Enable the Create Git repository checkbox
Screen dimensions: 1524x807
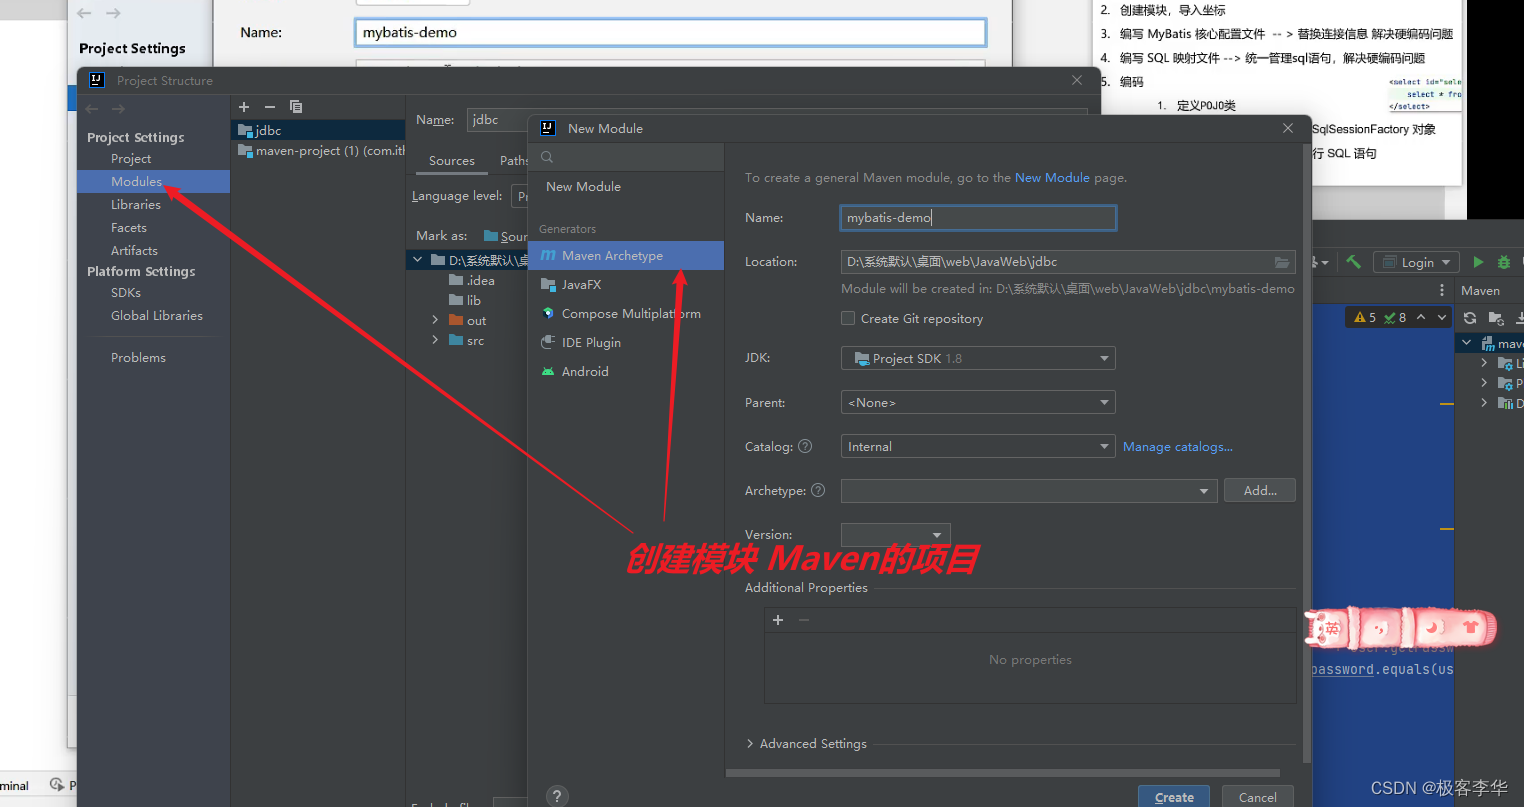pos(848,318)
